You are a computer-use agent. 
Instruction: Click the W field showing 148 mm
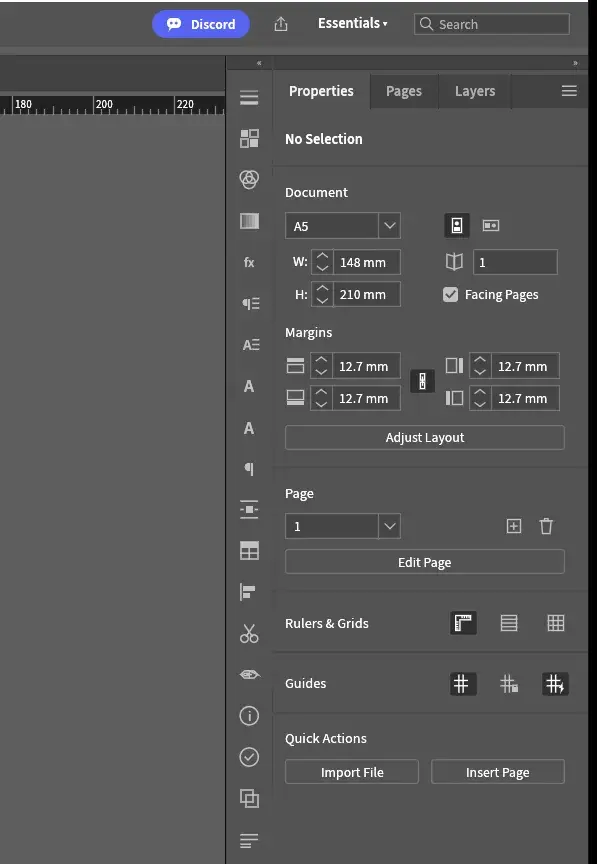pos(367,262)
